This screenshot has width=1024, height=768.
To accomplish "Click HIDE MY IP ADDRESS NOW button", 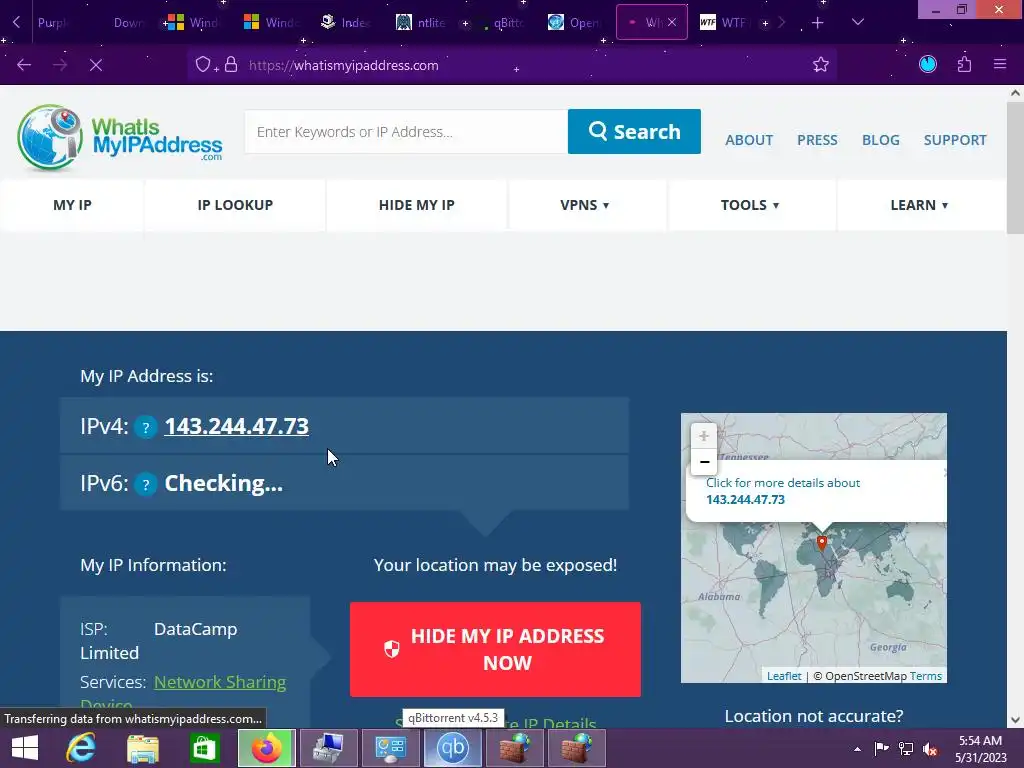I will pyautogui.click(x=495, y=650).
